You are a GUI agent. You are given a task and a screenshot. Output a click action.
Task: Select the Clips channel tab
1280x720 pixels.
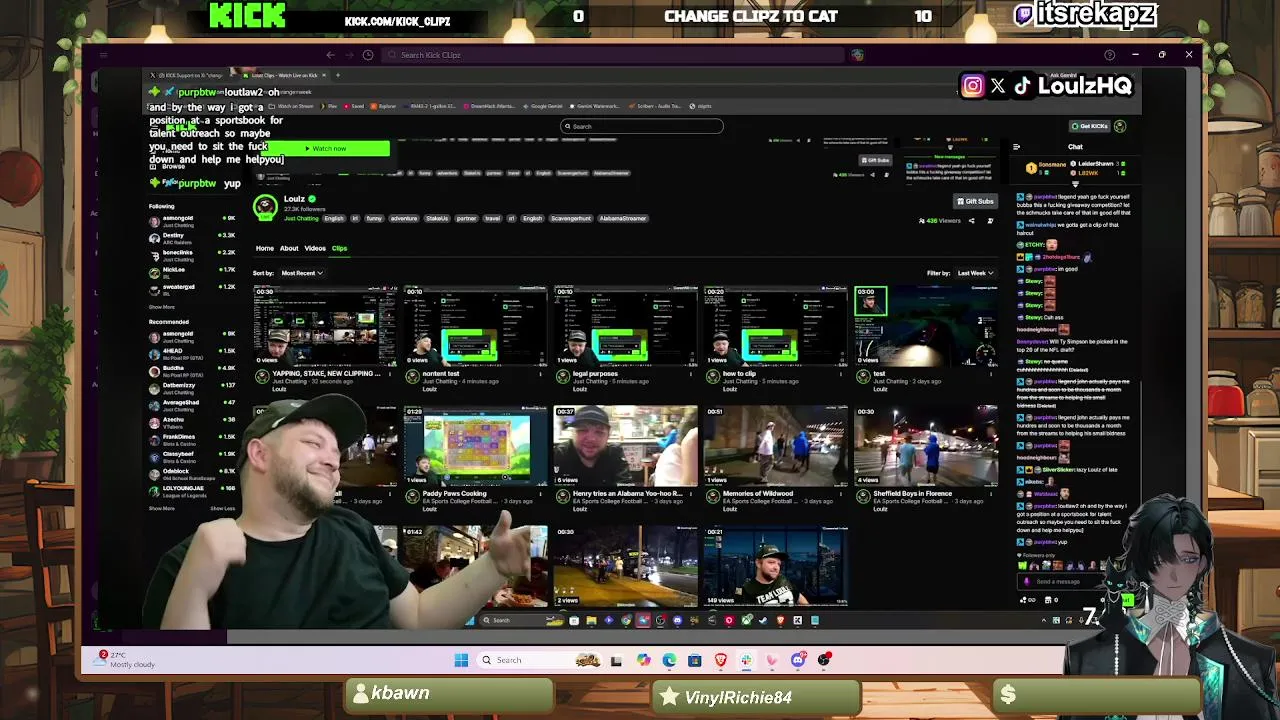[340, 248]
